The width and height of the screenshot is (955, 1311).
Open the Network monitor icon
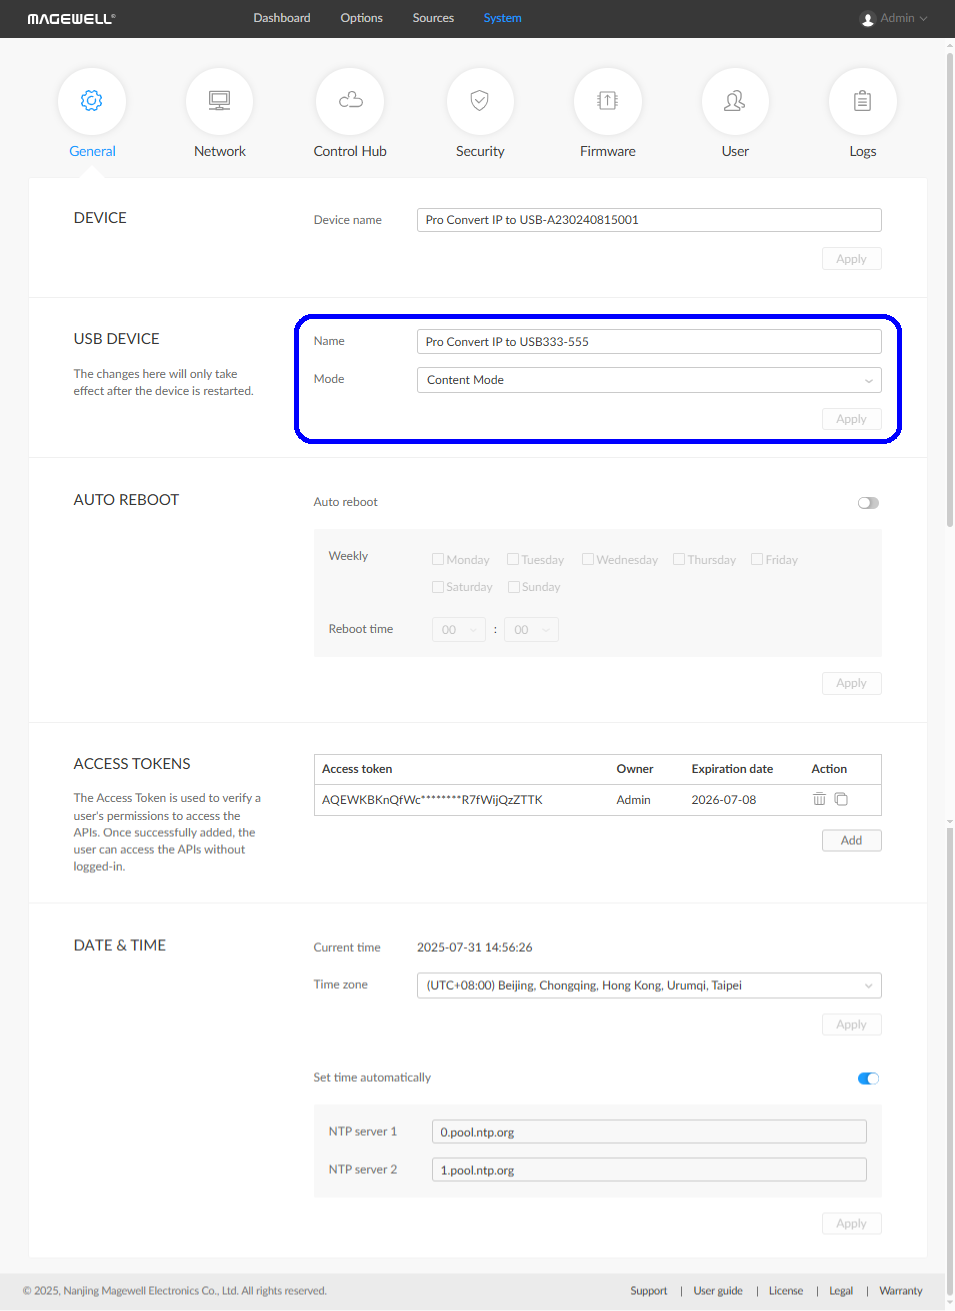click(x=220, y=101)
